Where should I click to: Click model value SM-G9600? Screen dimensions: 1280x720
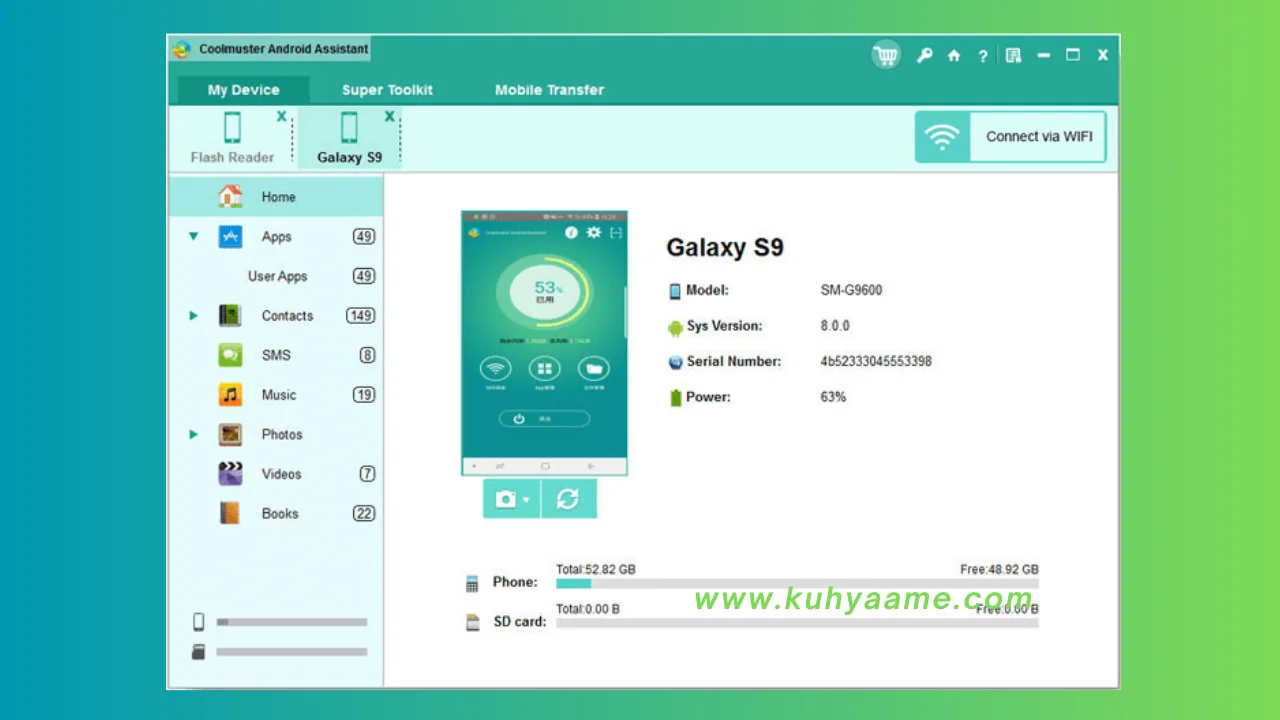pos(851,290)
